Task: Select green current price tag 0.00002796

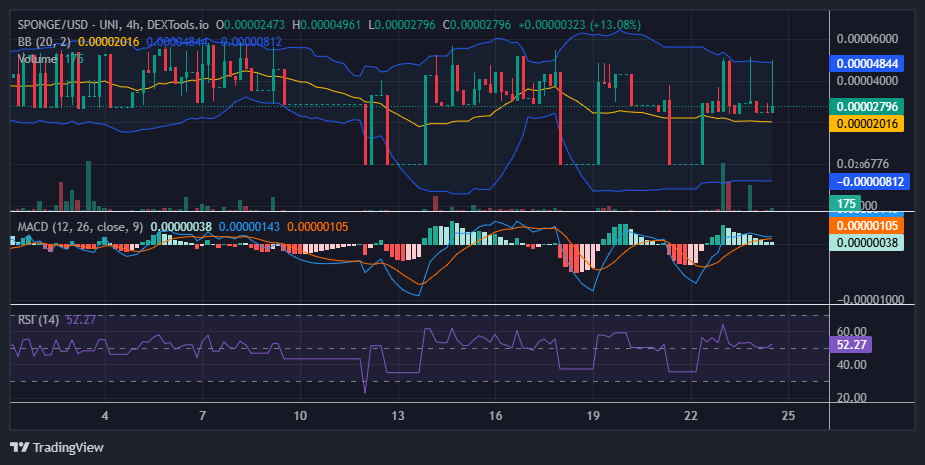Action: pos(866,107)
